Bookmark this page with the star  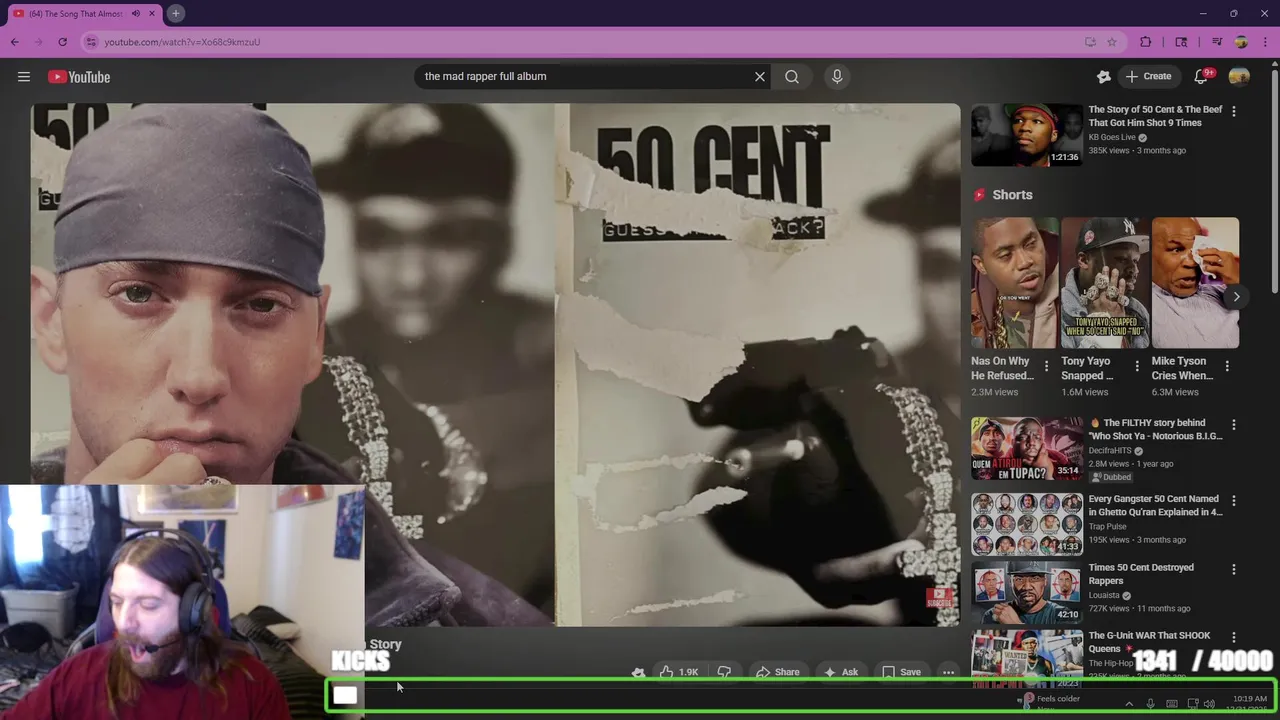point(1112,42)
